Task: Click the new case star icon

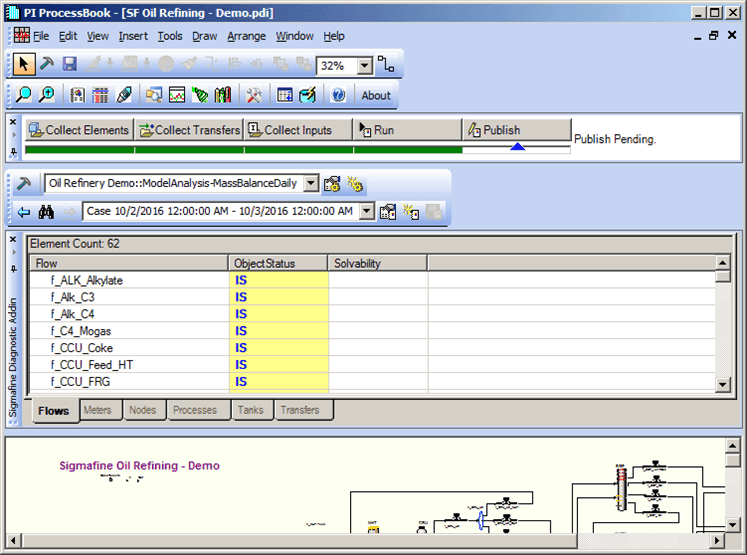Action: point(411,212)
